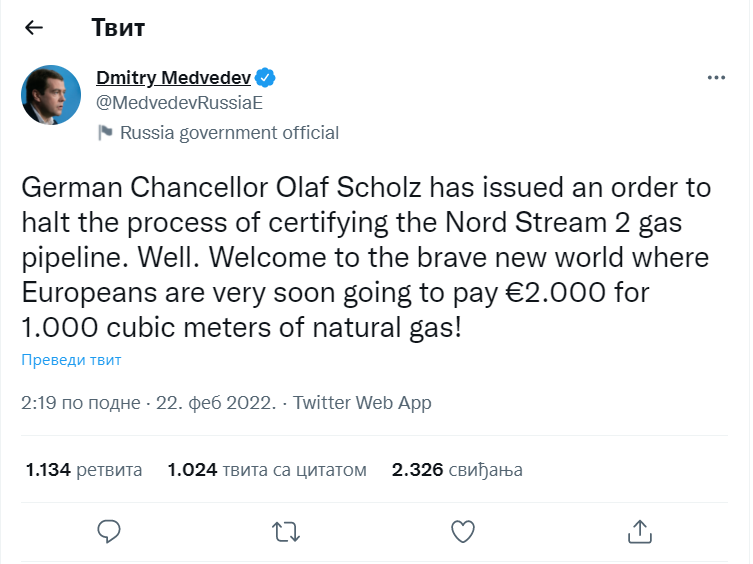Open the 1.134 ретвита list

84,469
